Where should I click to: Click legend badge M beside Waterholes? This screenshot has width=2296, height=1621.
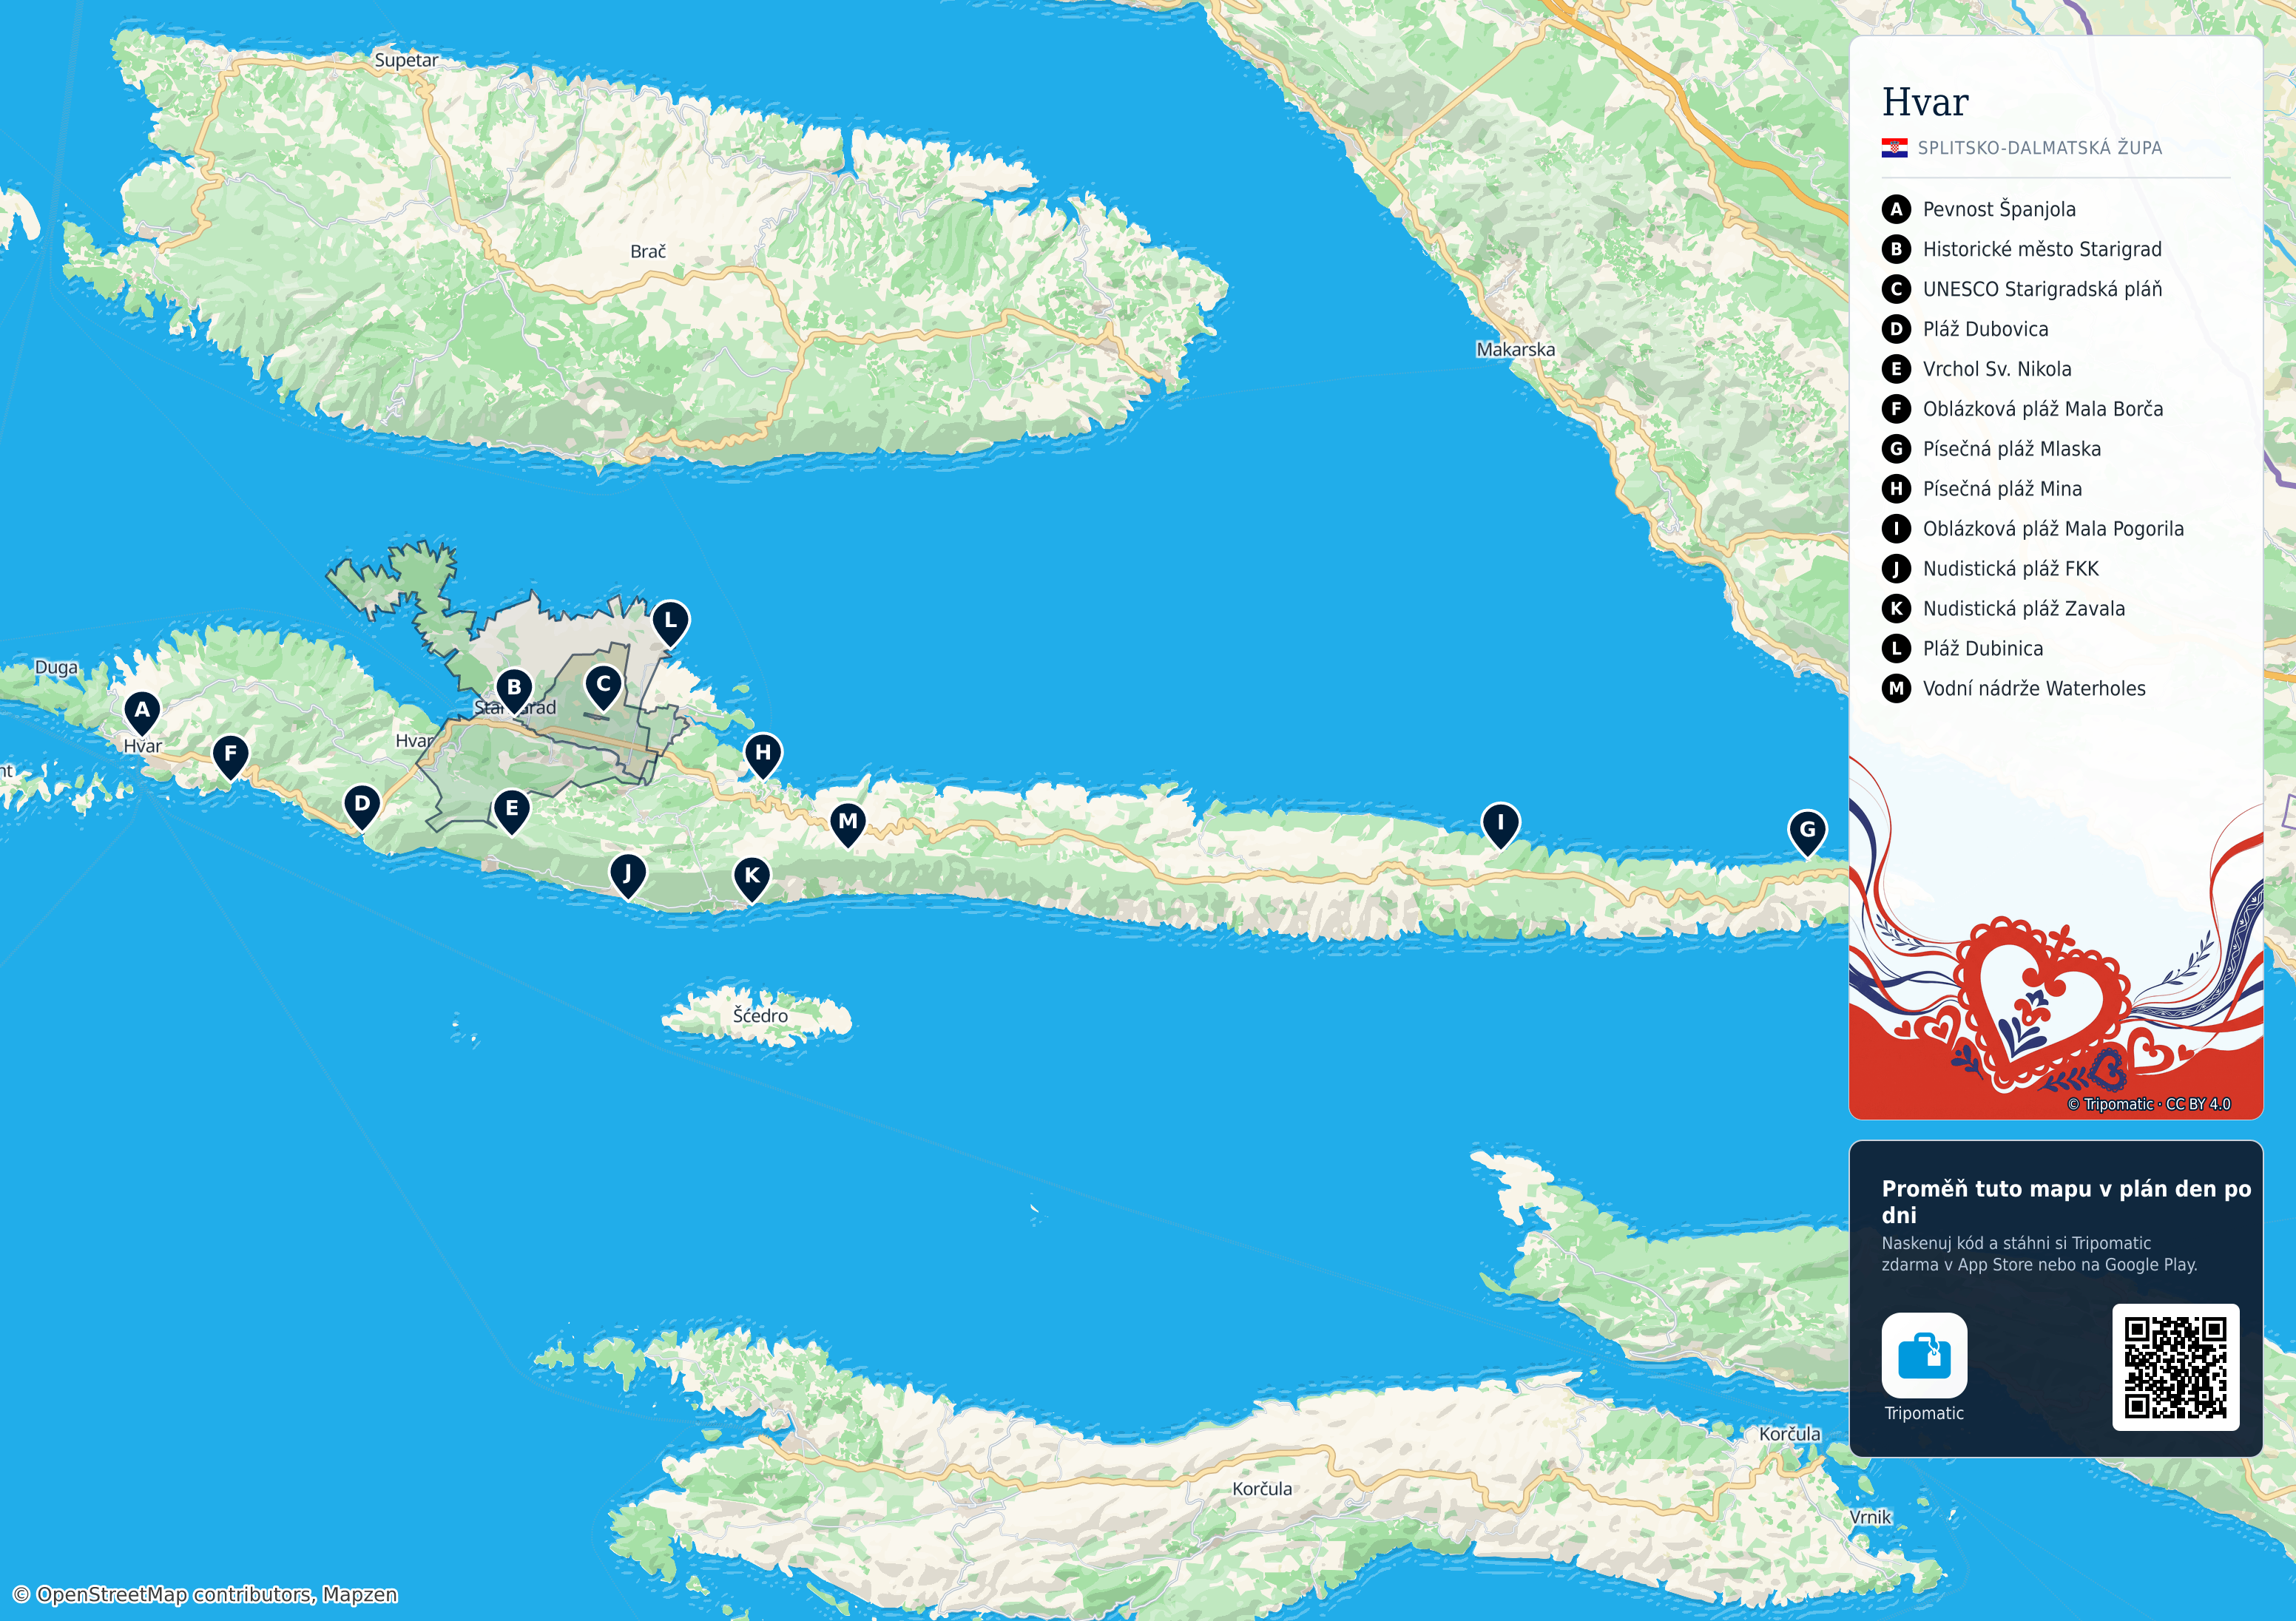point(1896,689)
